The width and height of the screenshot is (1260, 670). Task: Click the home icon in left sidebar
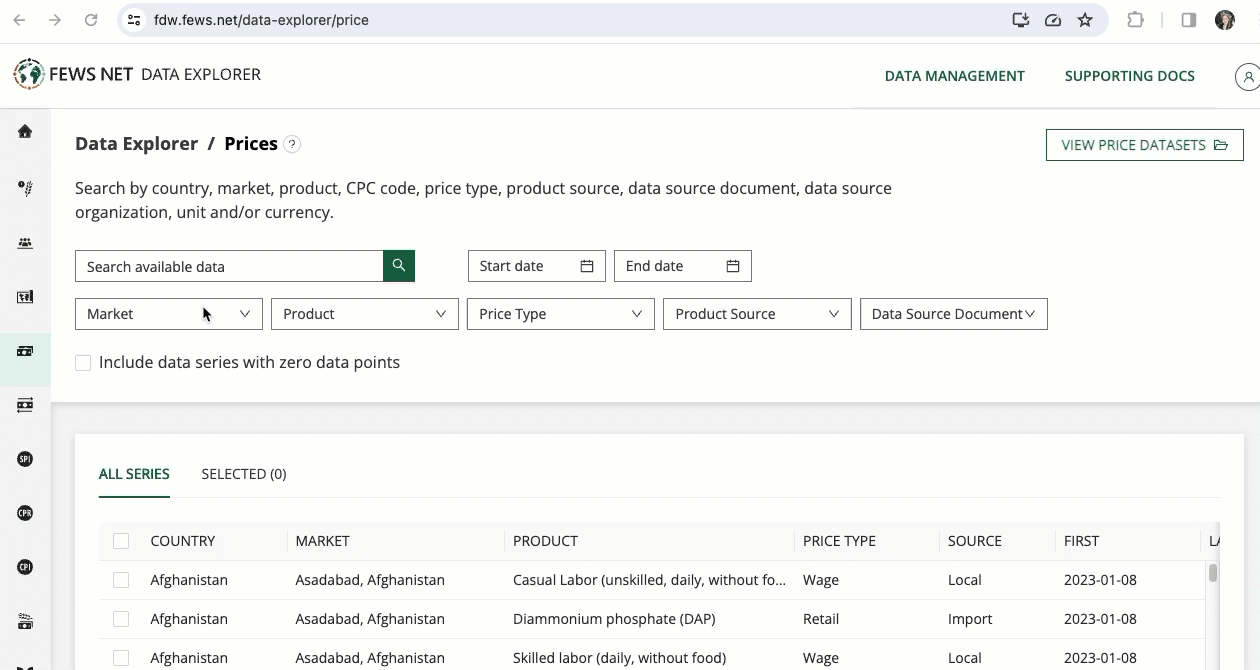tap(25, 131)
